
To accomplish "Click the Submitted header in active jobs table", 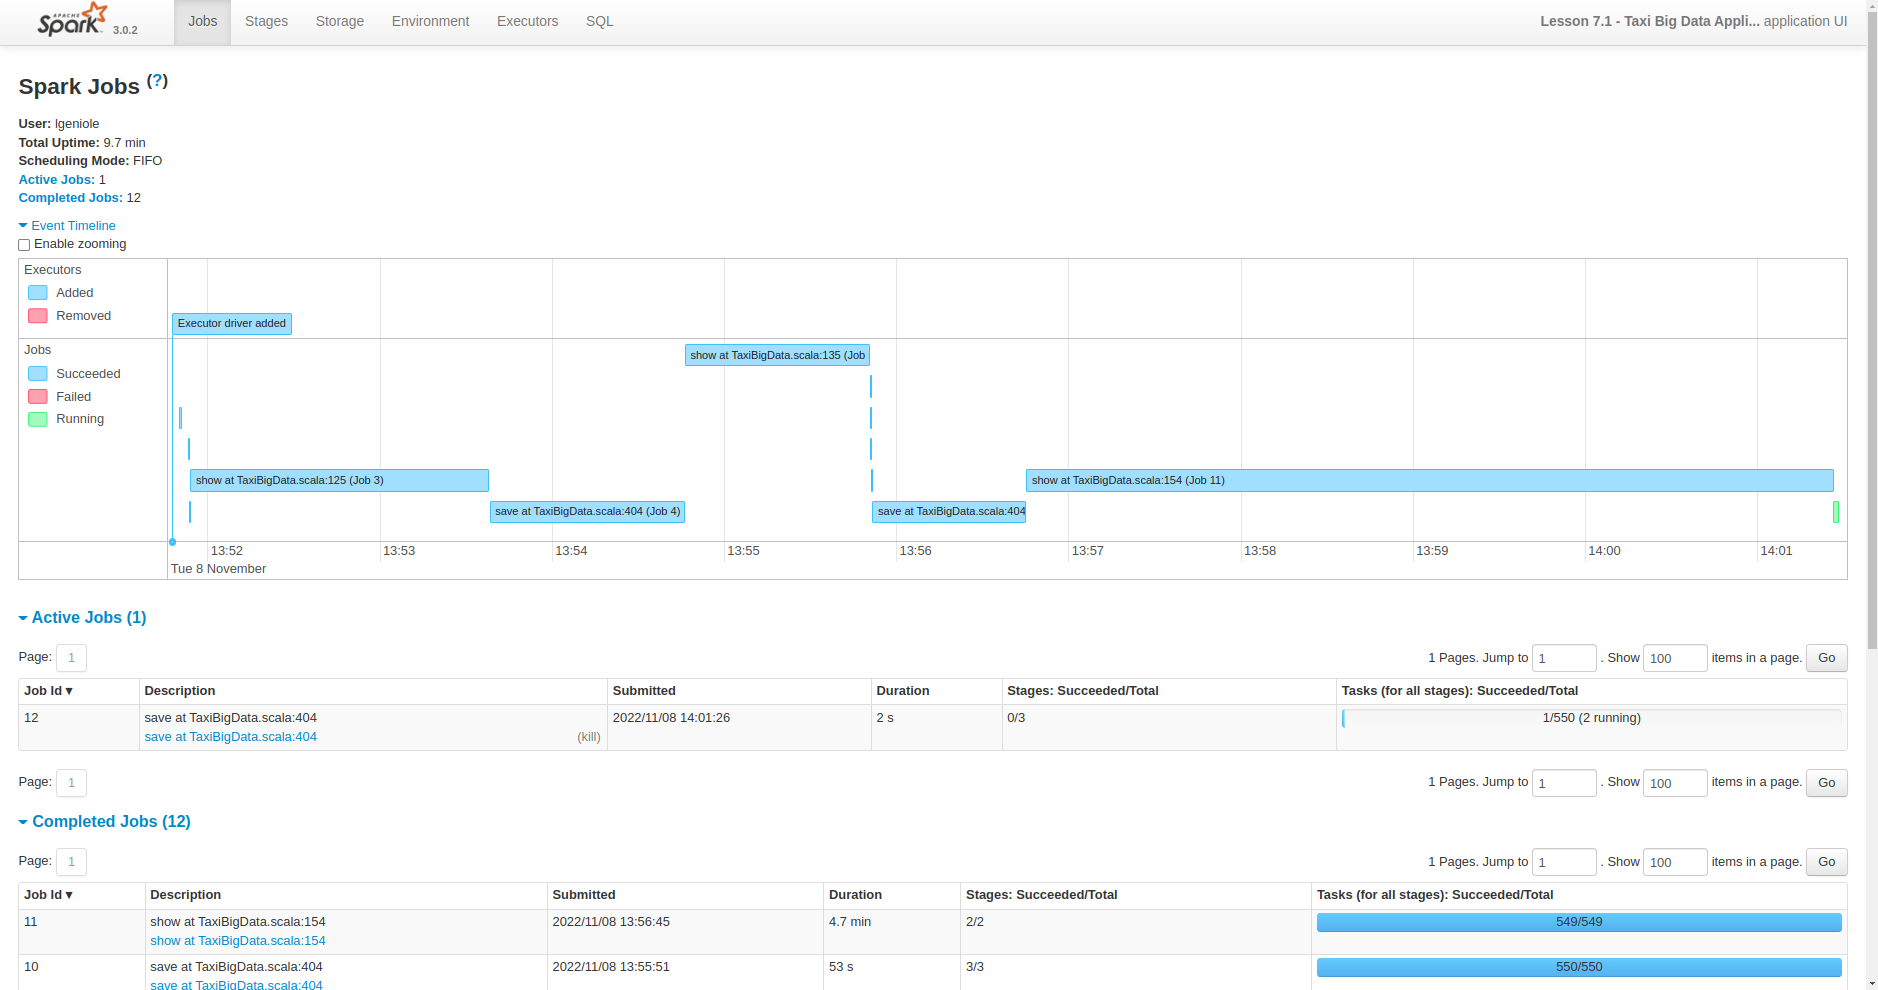I will click(x=644, y=691).
